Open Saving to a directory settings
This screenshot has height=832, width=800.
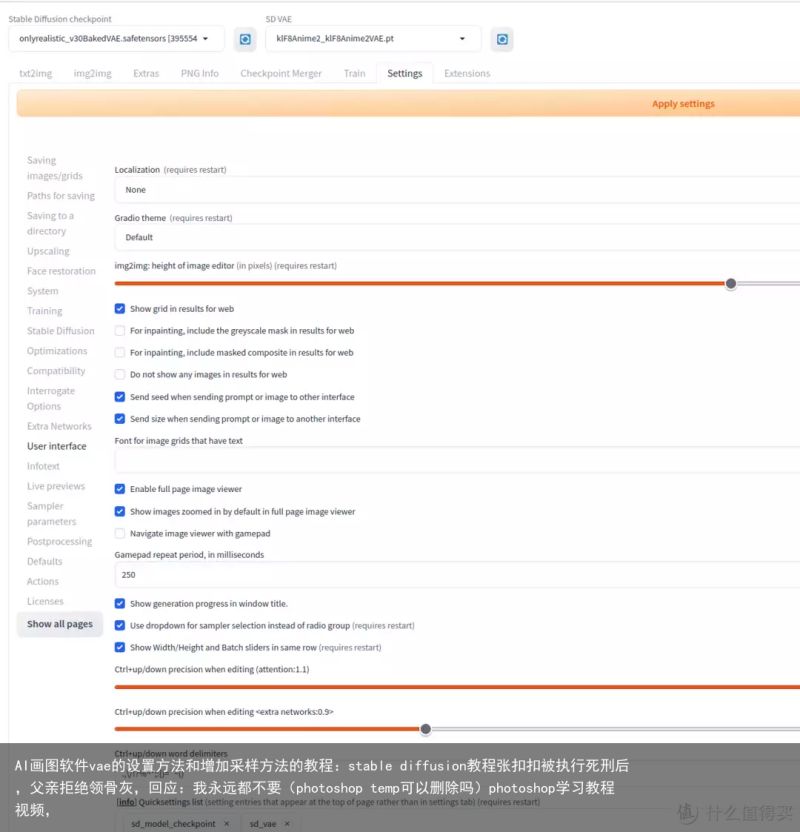point(50,223)
